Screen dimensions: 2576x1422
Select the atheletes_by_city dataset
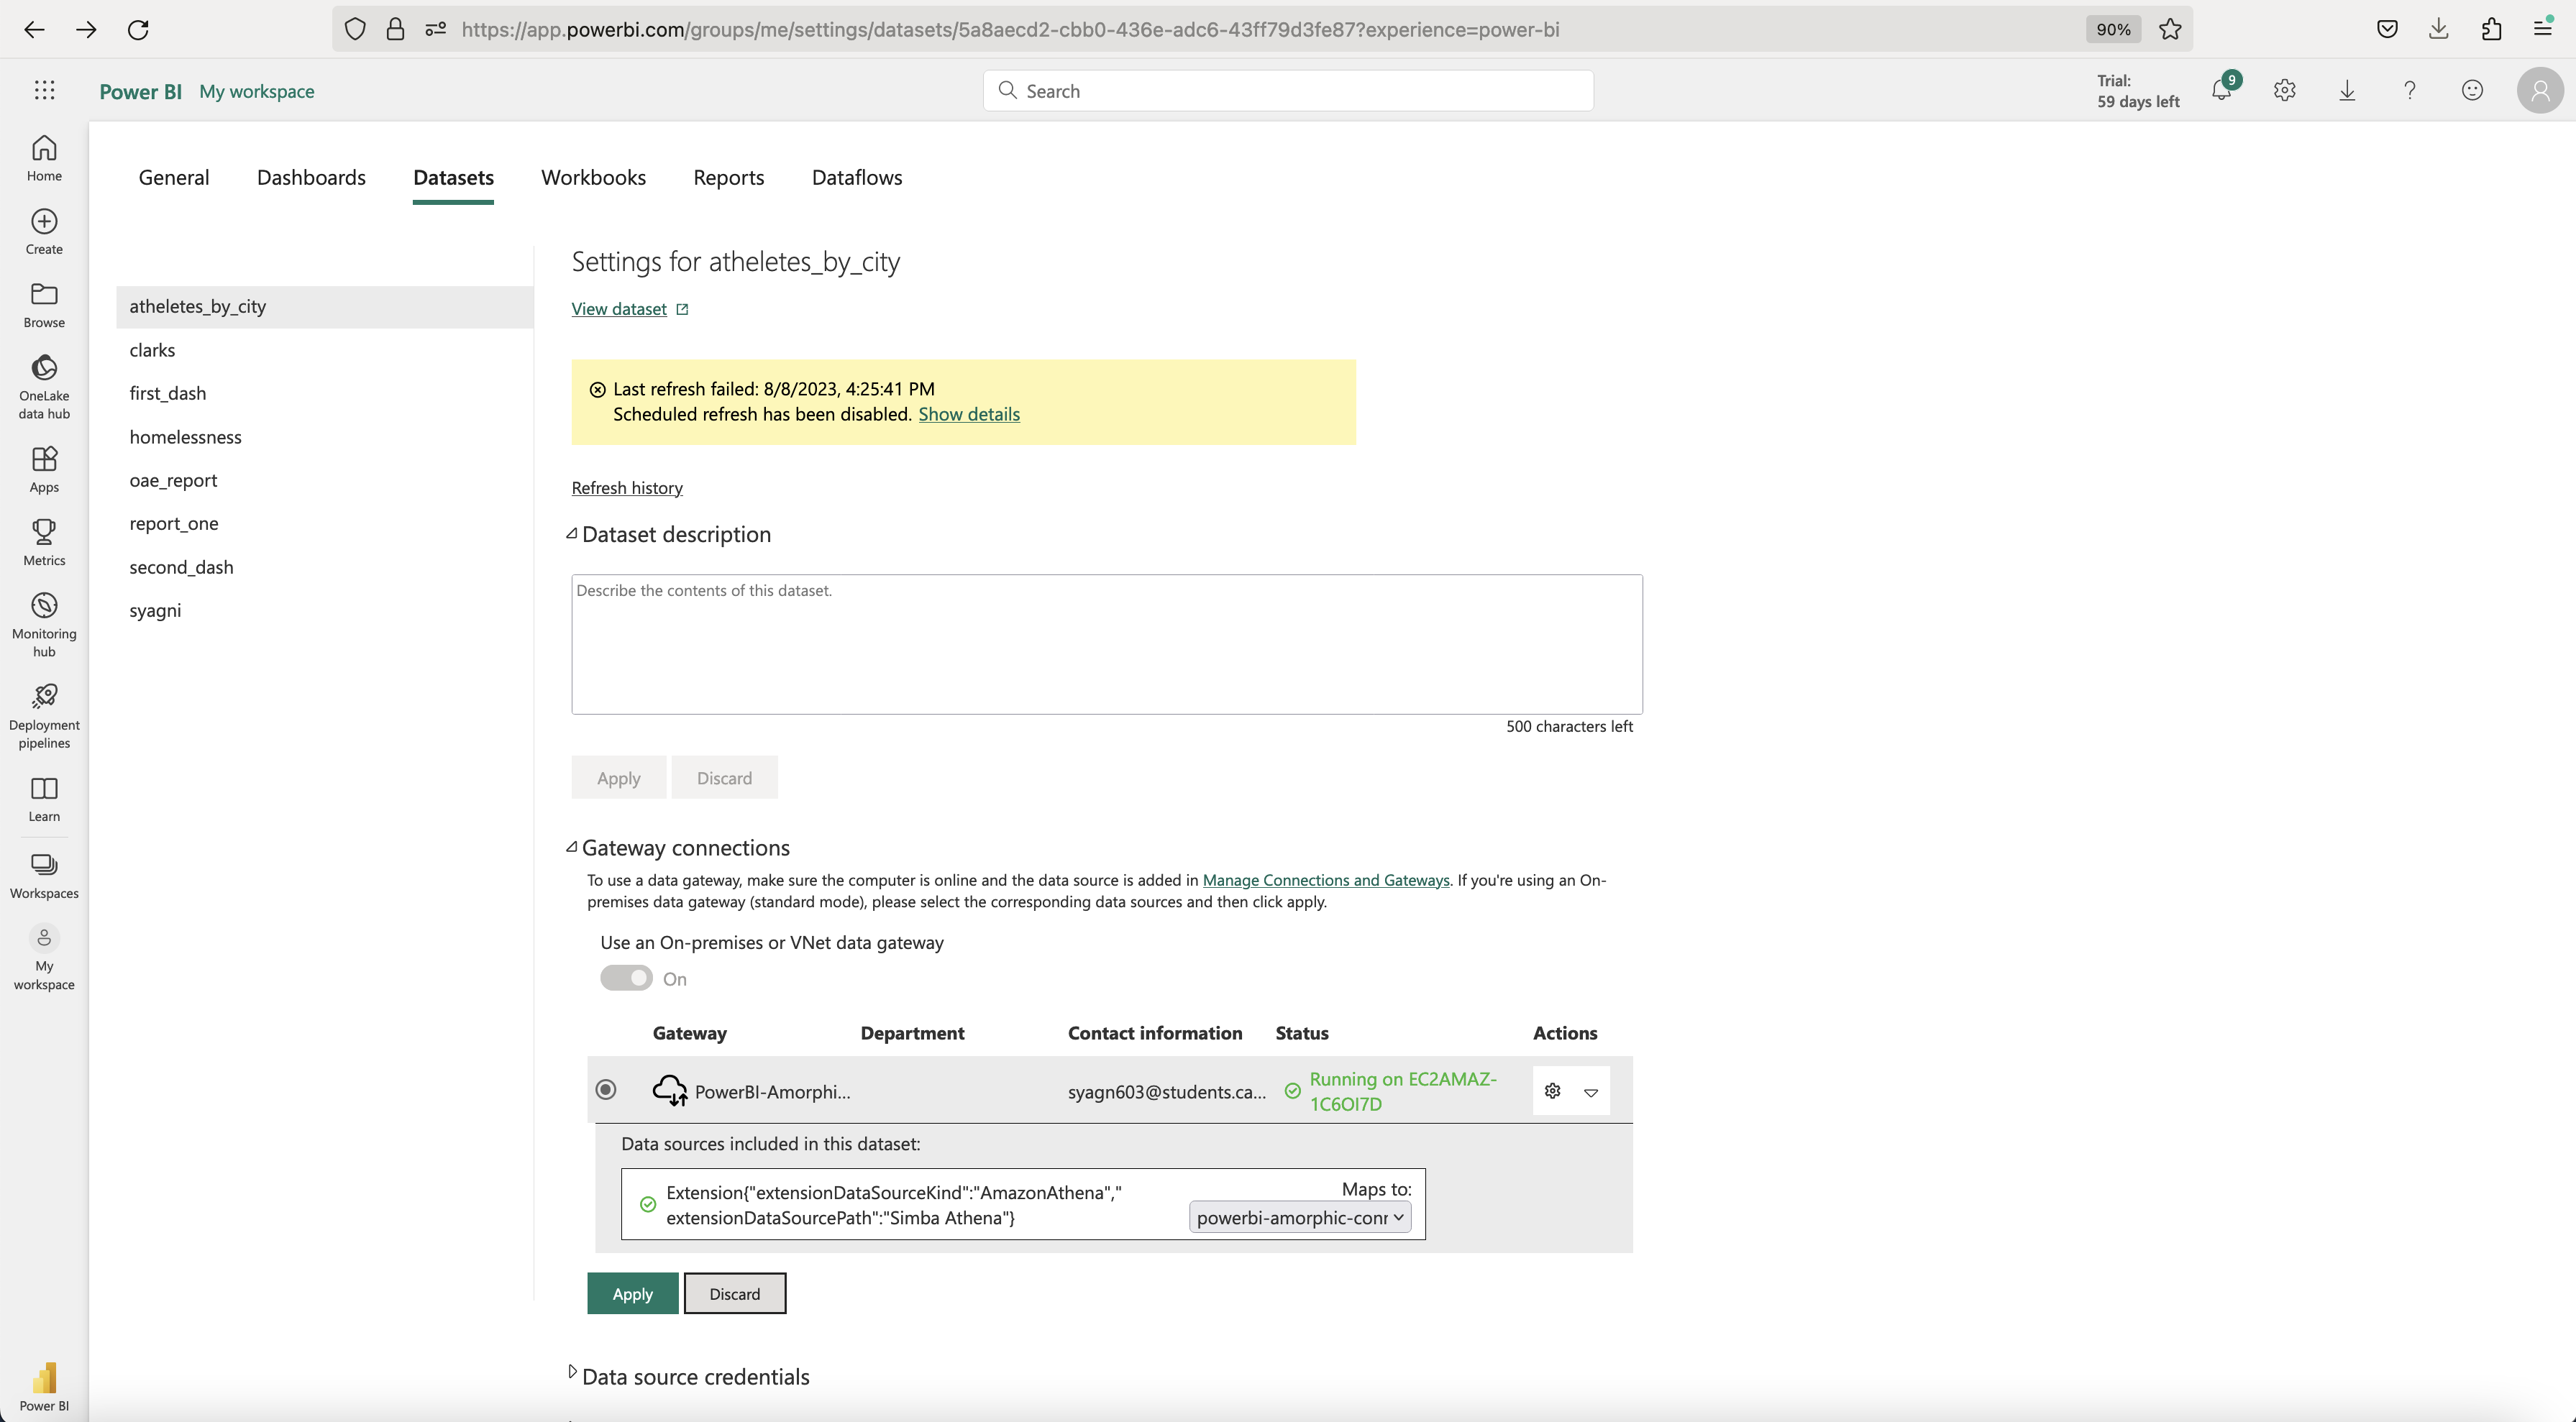click(324, 307)
